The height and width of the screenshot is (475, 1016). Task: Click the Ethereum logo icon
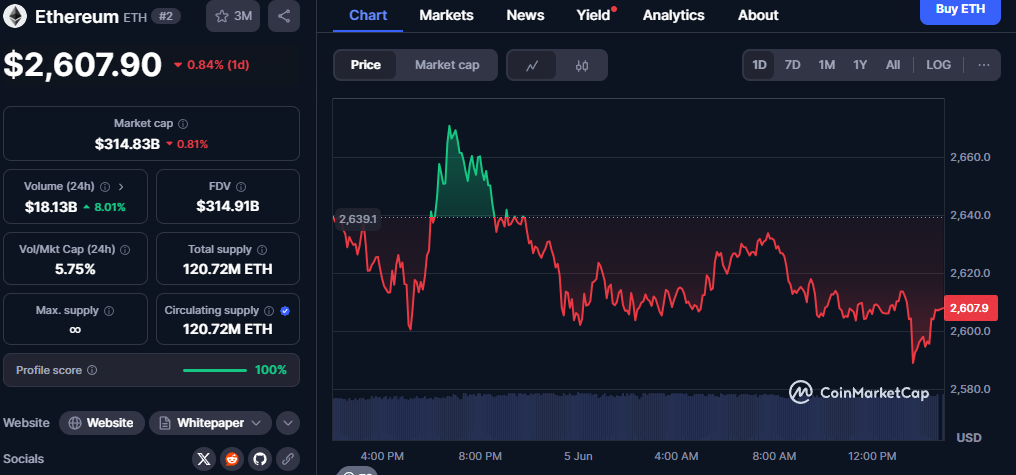[15, 16]
